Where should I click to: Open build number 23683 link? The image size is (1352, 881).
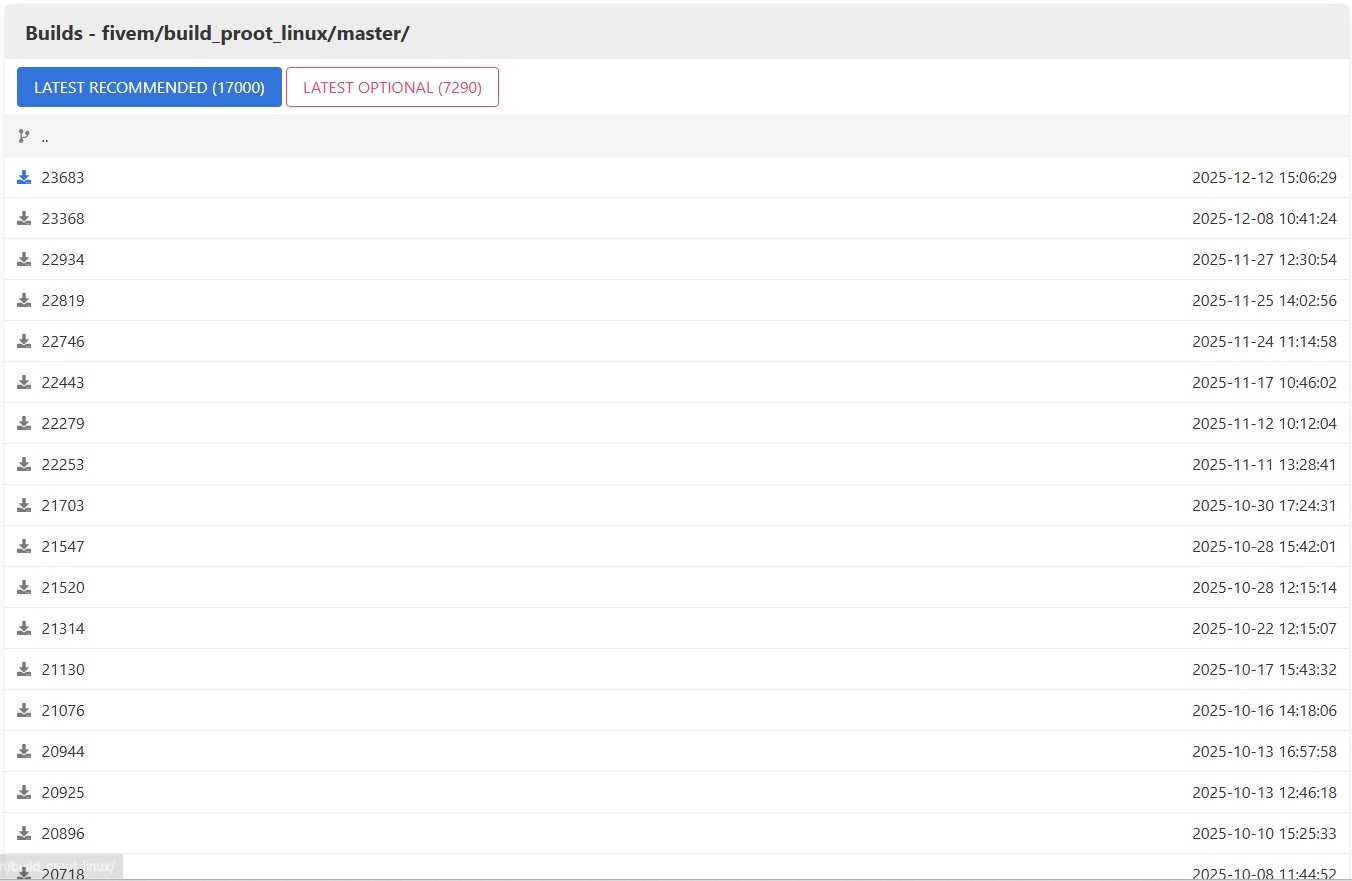[x=63, y=178]
